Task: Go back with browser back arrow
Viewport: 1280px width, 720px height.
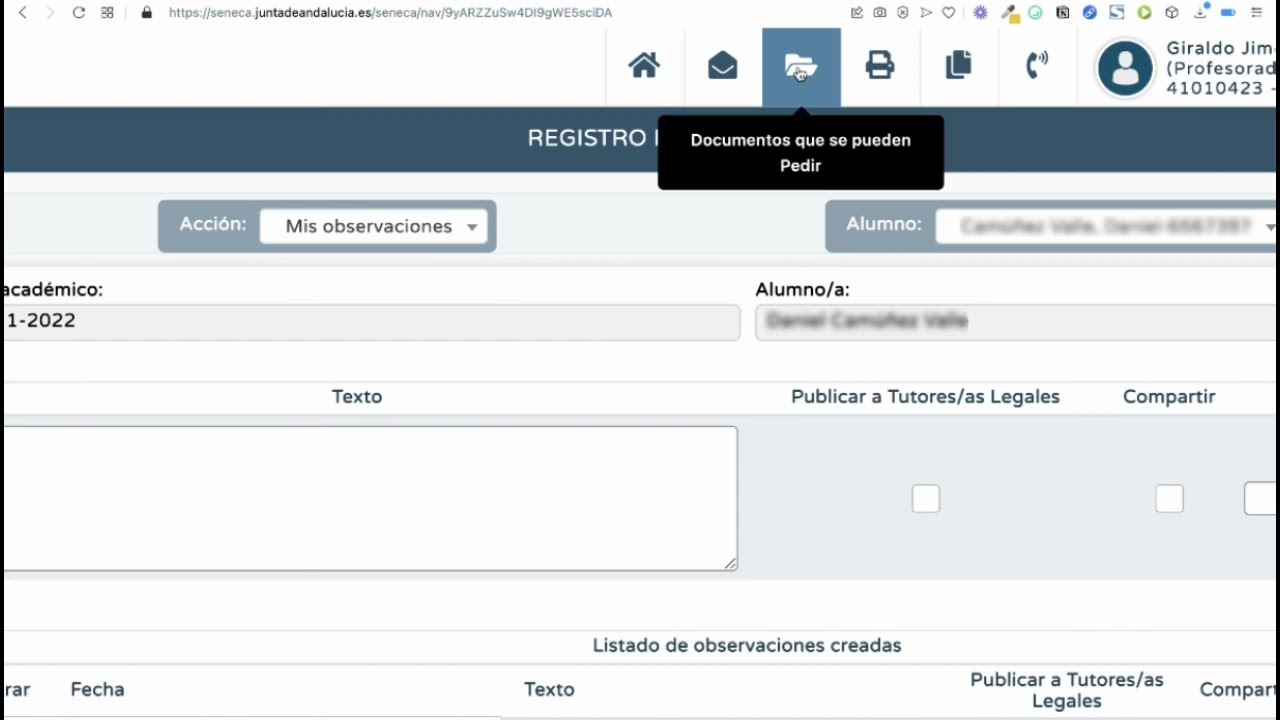Action: pyautogui.click(x=23, y=13)
